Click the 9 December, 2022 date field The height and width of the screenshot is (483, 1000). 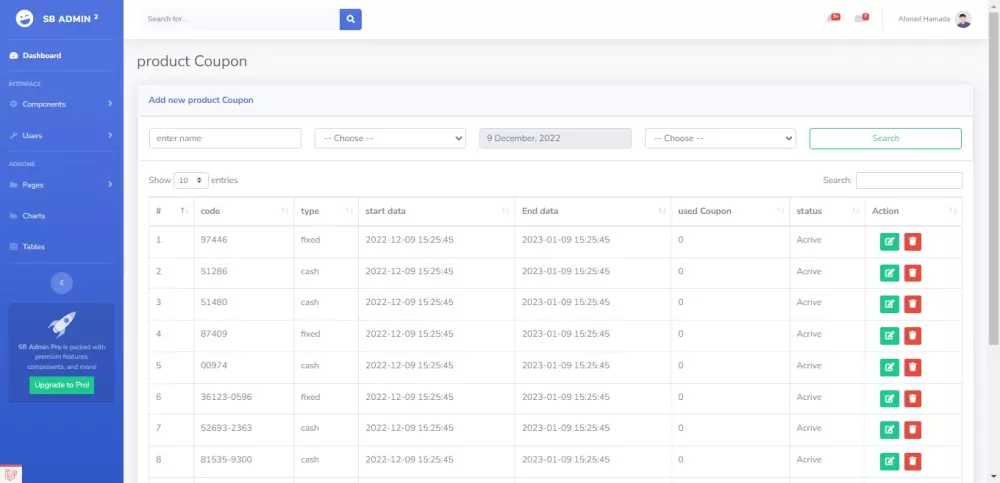(x=555, y=138)
